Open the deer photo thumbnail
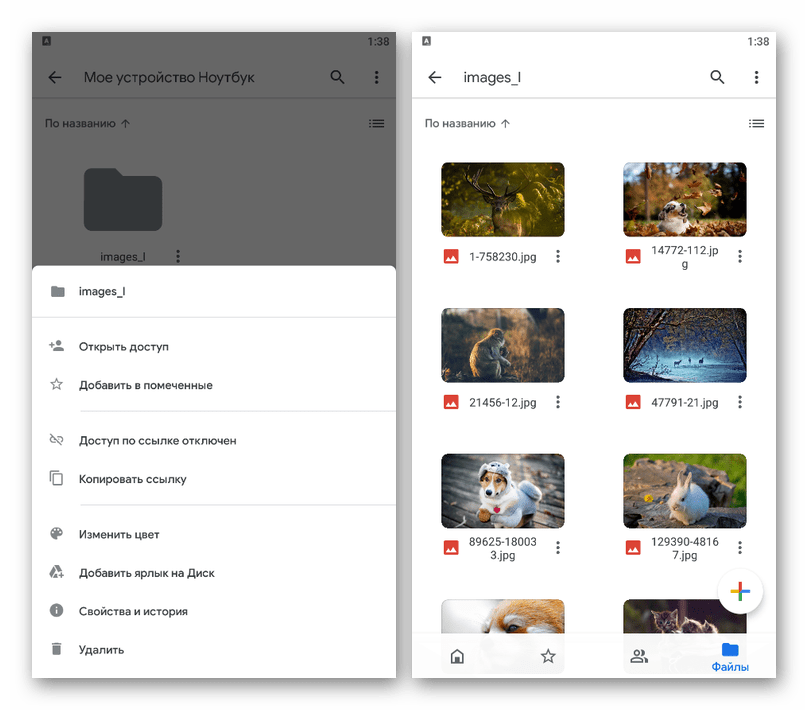This screenshot has height=710, width=808. 503,200
